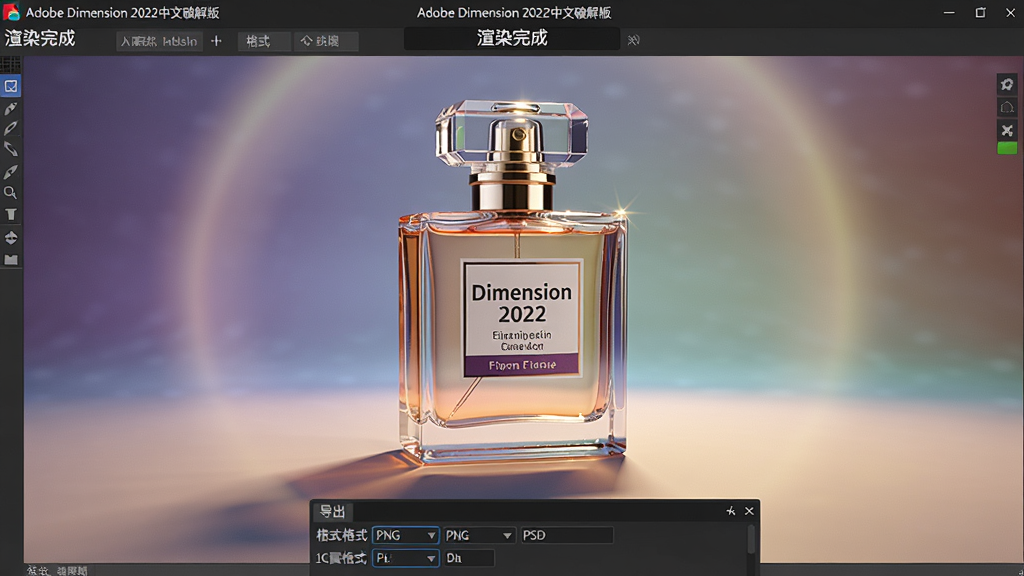Select the magnifier zoom tool
The height and width of the screenshot is (576, 1024).
10,193
